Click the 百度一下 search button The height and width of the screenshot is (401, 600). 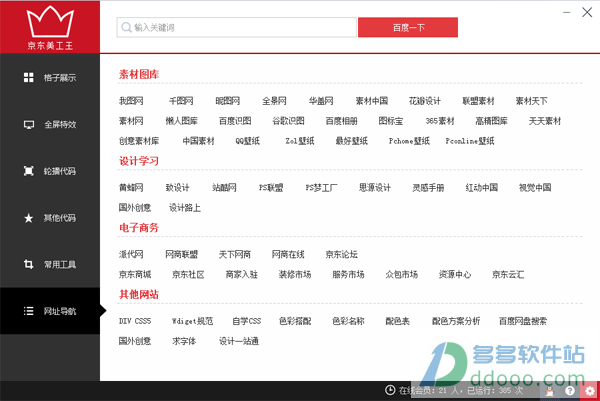[x=408, y=28]
